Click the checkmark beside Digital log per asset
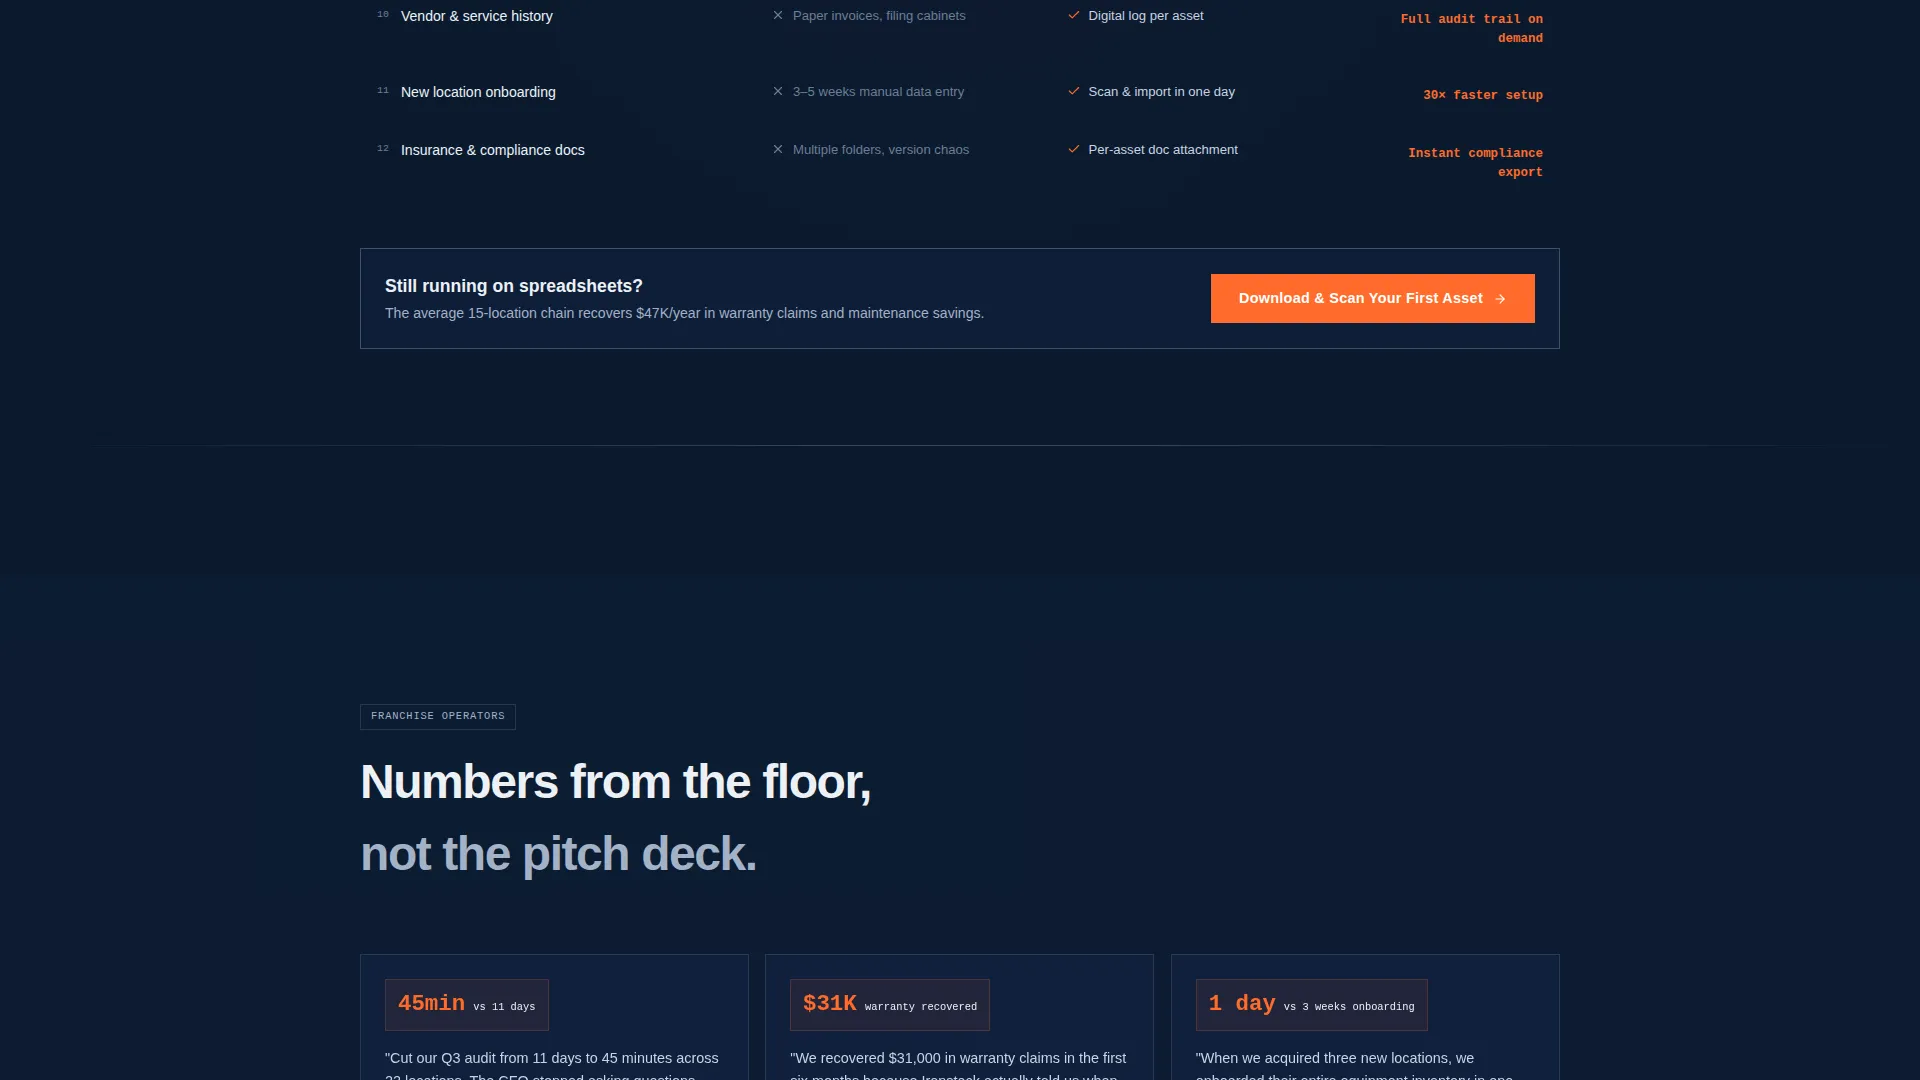Viewport: 1920px width, 1080px height. [x=1074, y=15]
